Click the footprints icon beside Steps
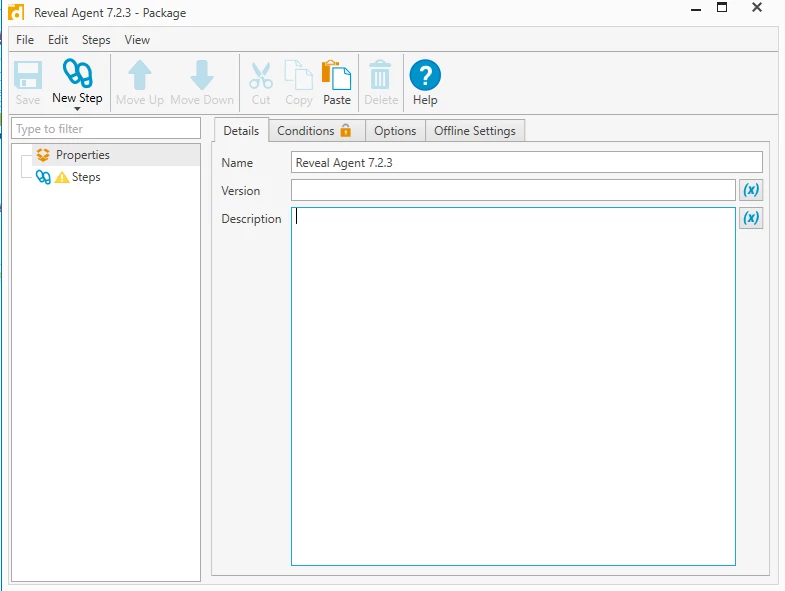The width and height of the screenshot is (785, 591). [x=43, y=177]
